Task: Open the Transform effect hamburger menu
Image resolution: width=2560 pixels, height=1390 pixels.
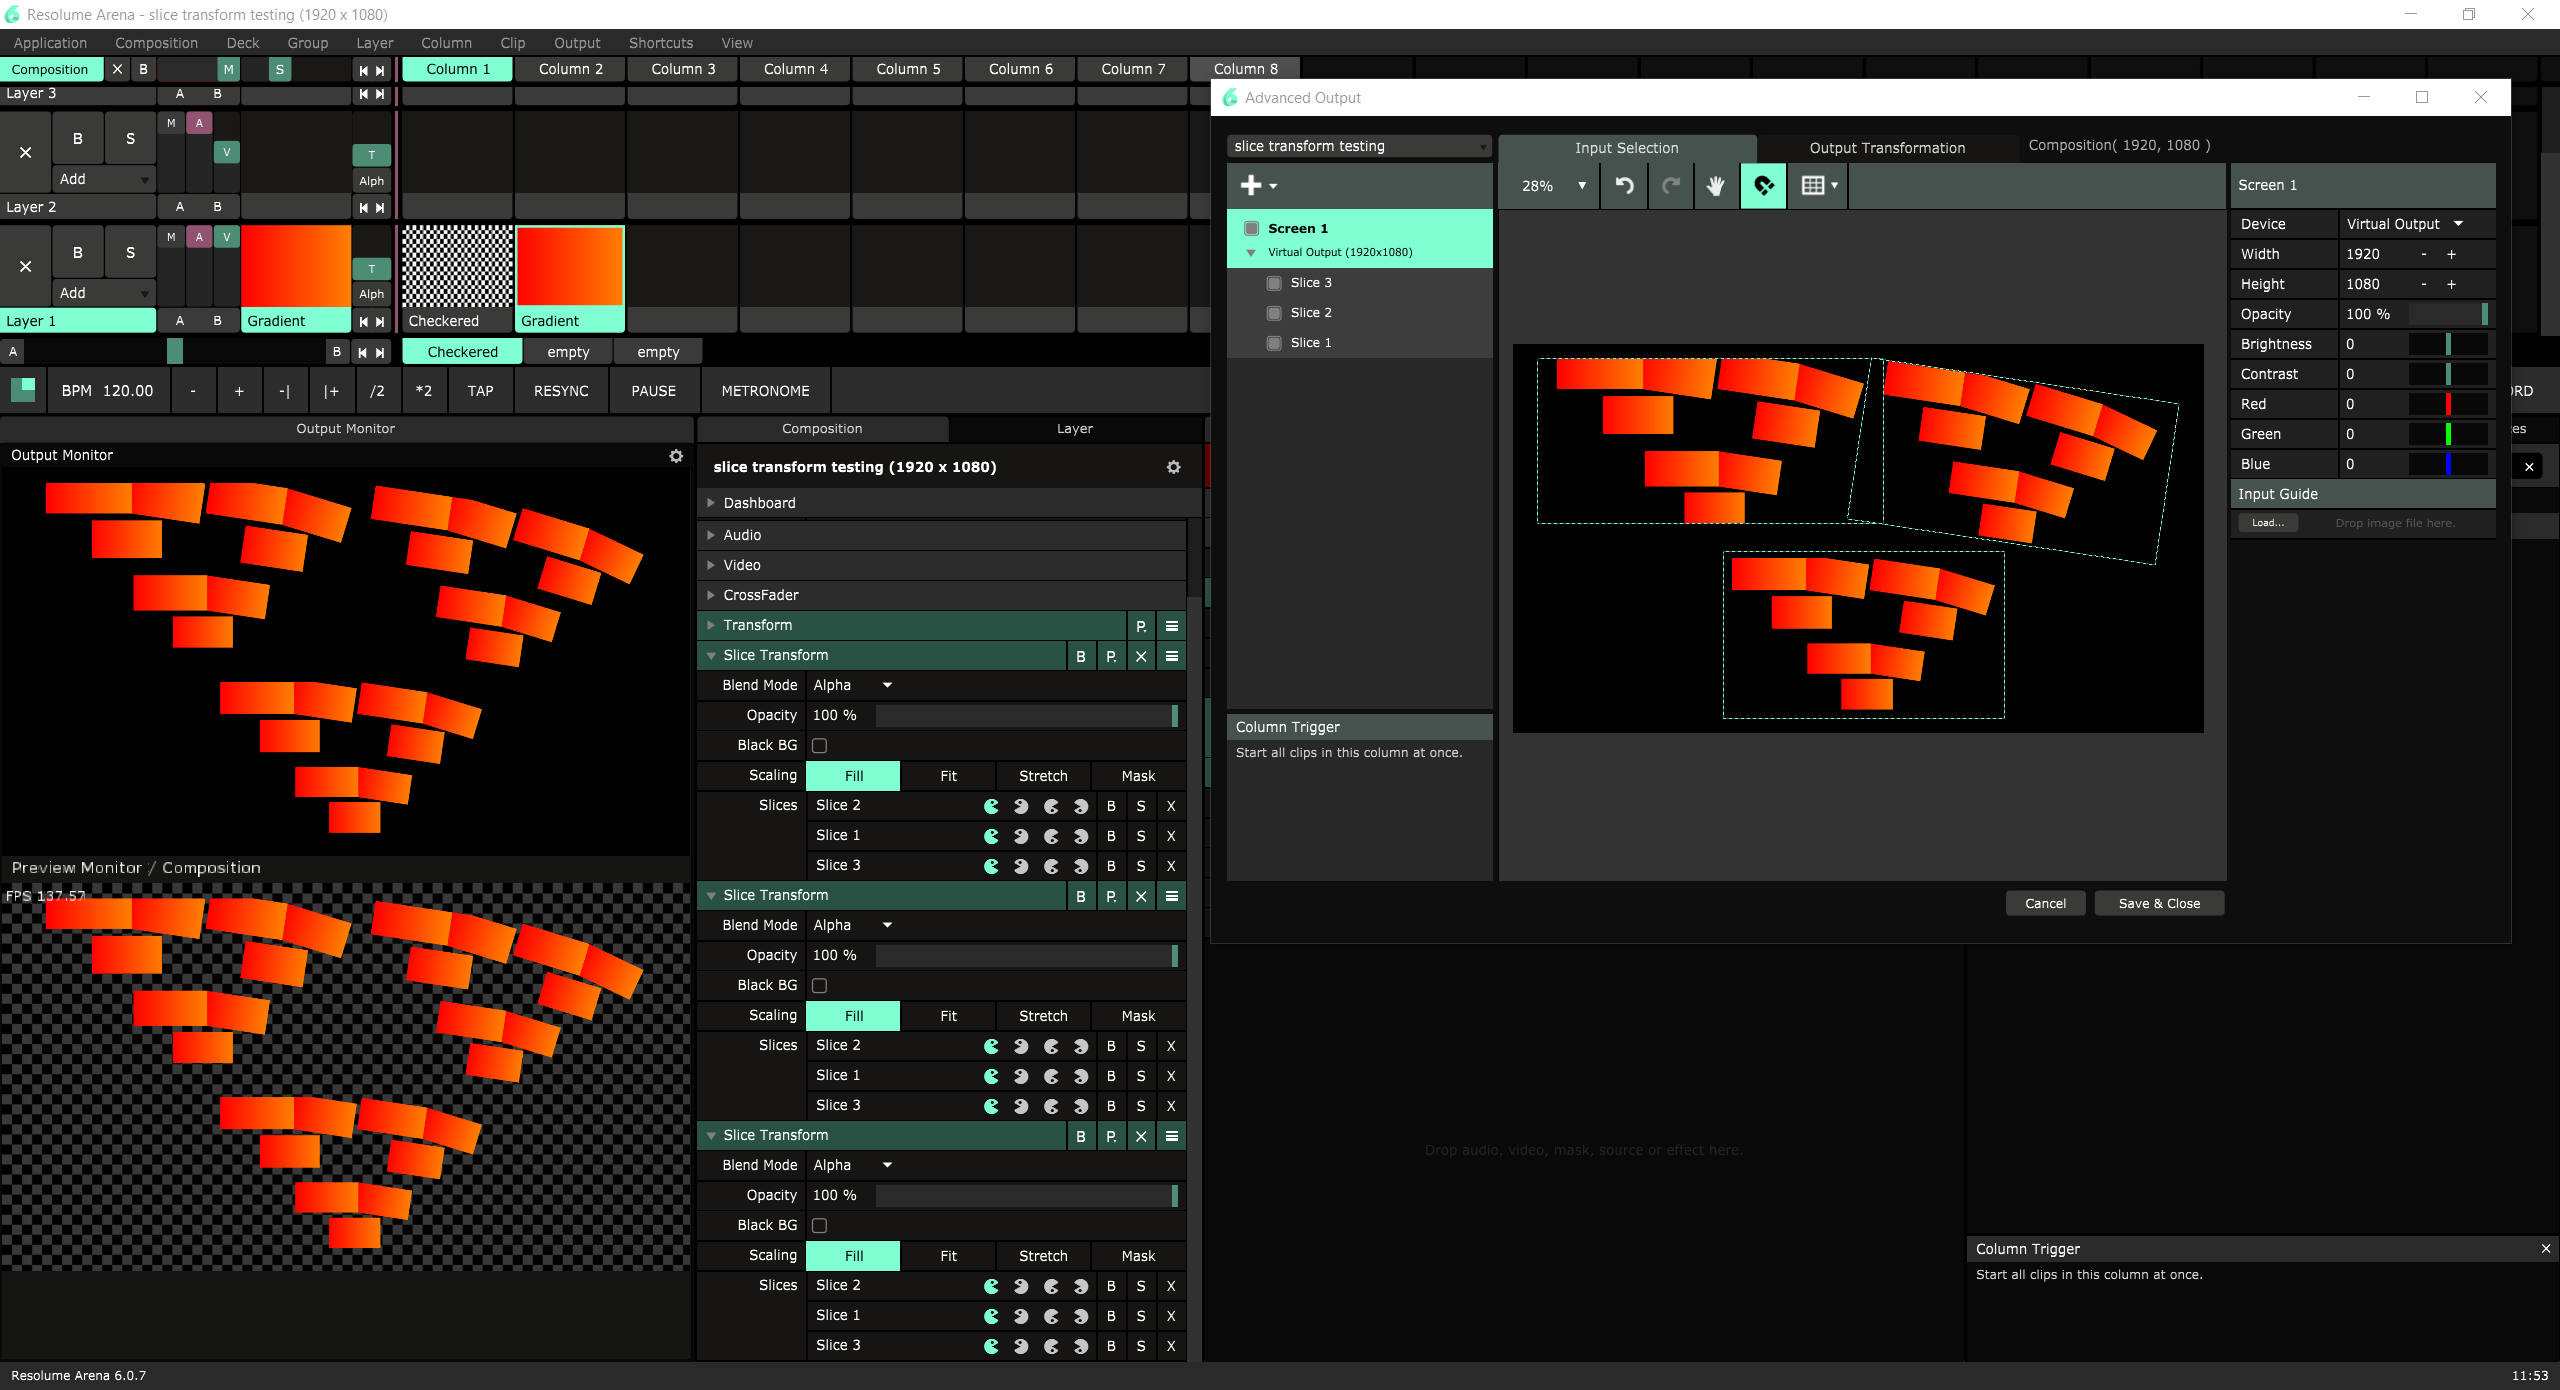Action: [1172, 626]
